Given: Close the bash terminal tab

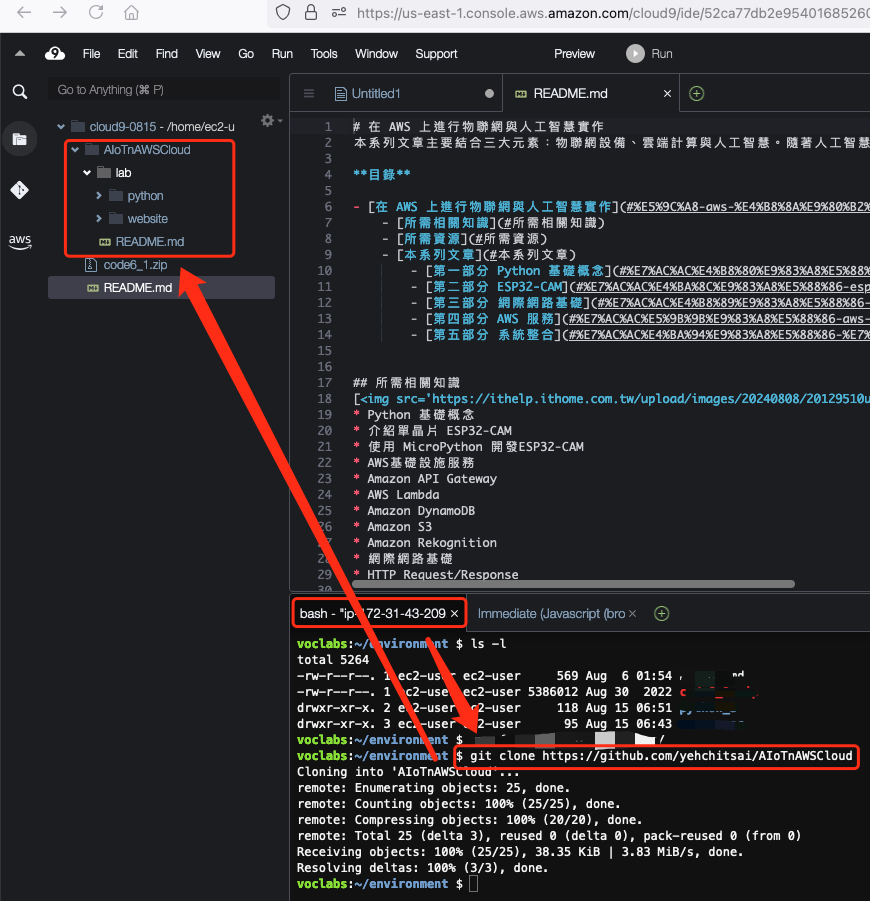Looking at the screenshot, I should pos(455,614).
